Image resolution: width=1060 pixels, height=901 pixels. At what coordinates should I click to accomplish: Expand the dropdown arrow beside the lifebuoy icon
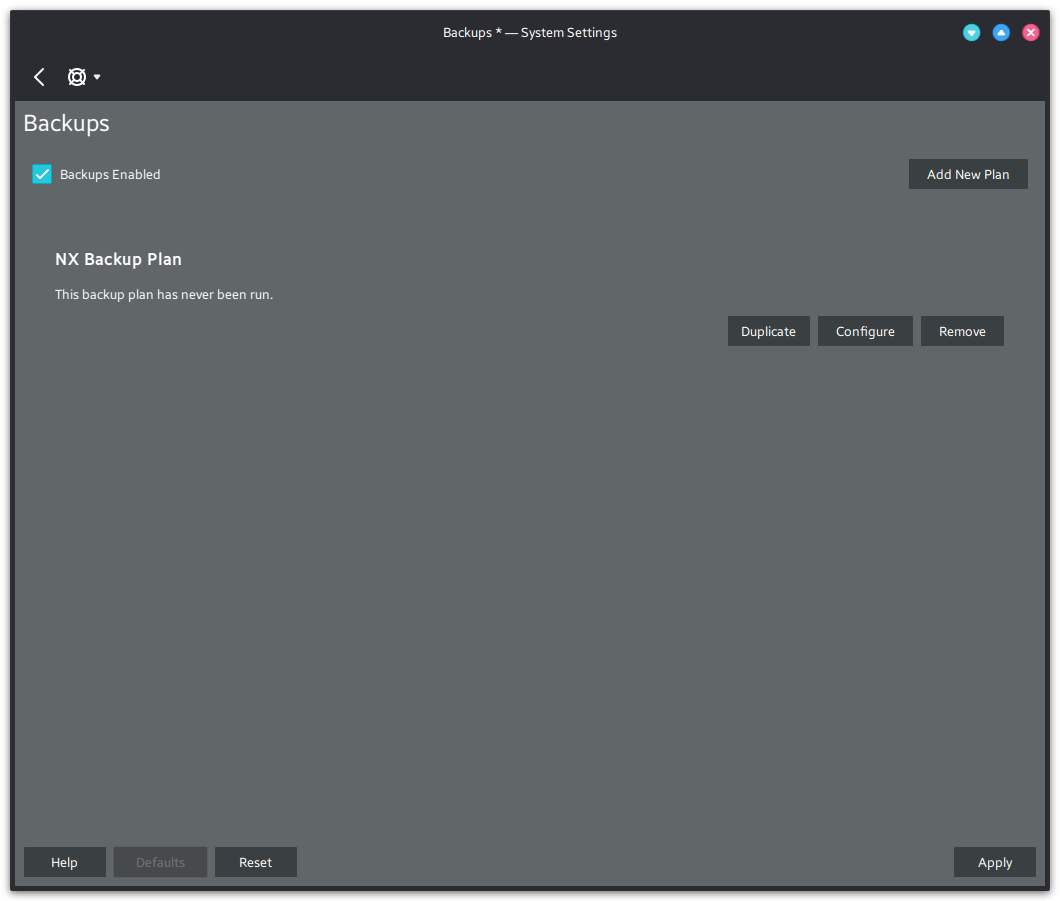click(x=97, y=77)
